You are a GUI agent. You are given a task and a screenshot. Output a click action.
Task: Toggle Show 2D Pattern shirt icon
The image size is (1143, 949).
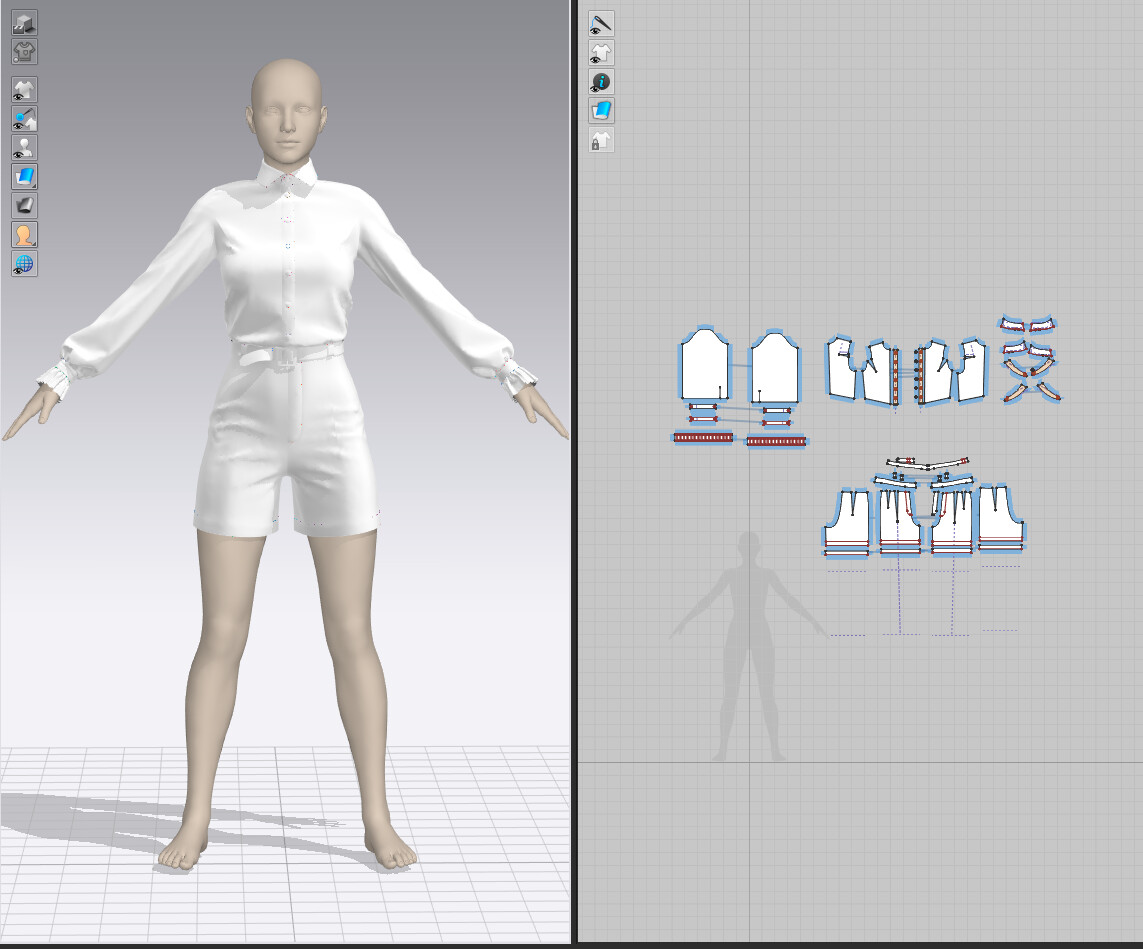[601, 53]
